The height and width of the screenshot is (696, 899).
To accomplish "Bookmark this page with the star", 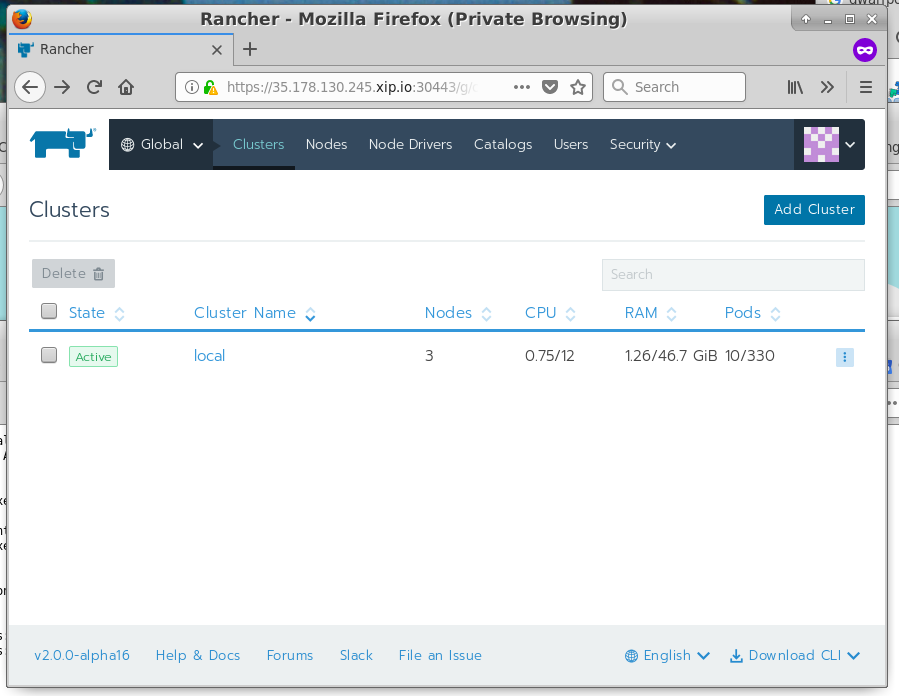I will tap(578, 87).
